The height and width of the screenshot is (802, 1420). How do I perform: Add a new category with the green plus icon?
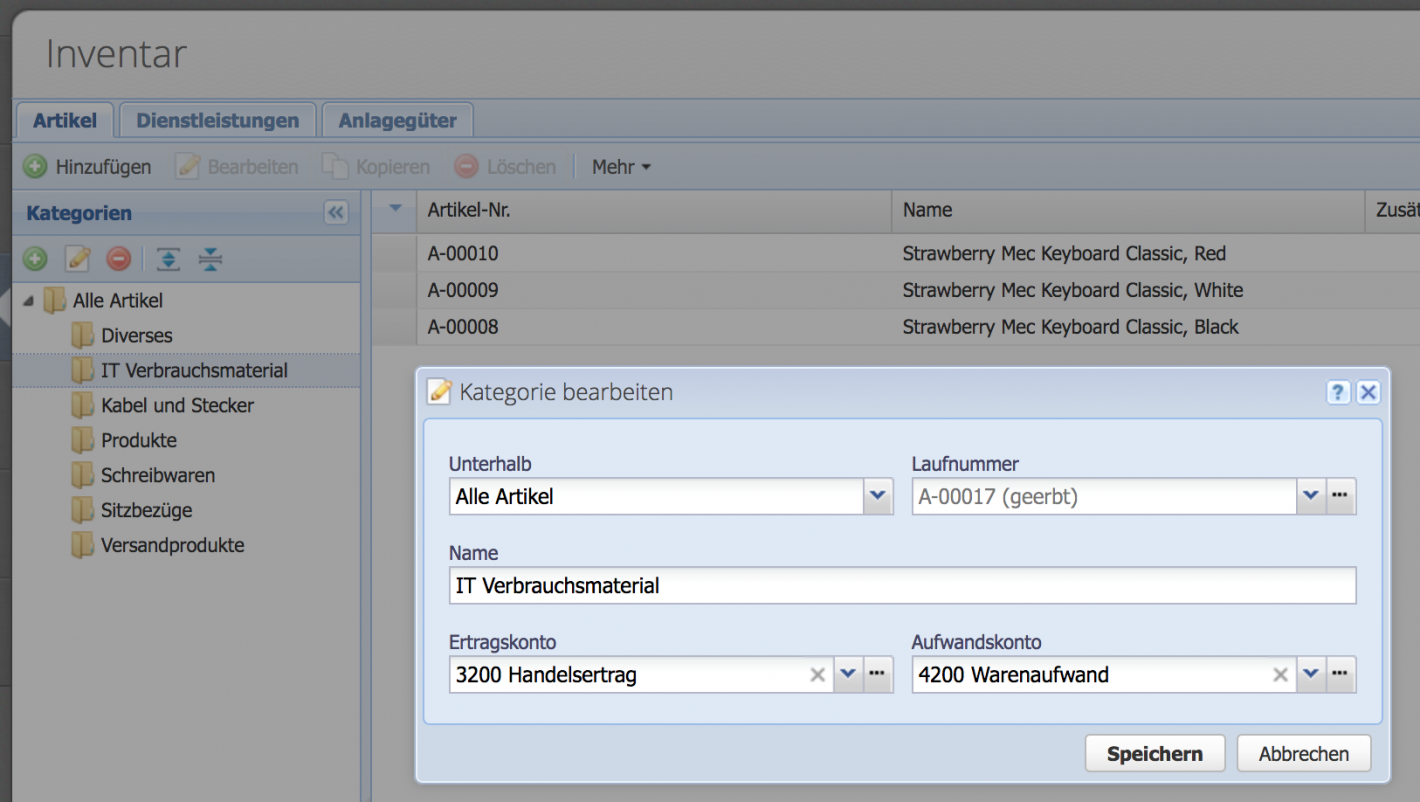(34, 259)
